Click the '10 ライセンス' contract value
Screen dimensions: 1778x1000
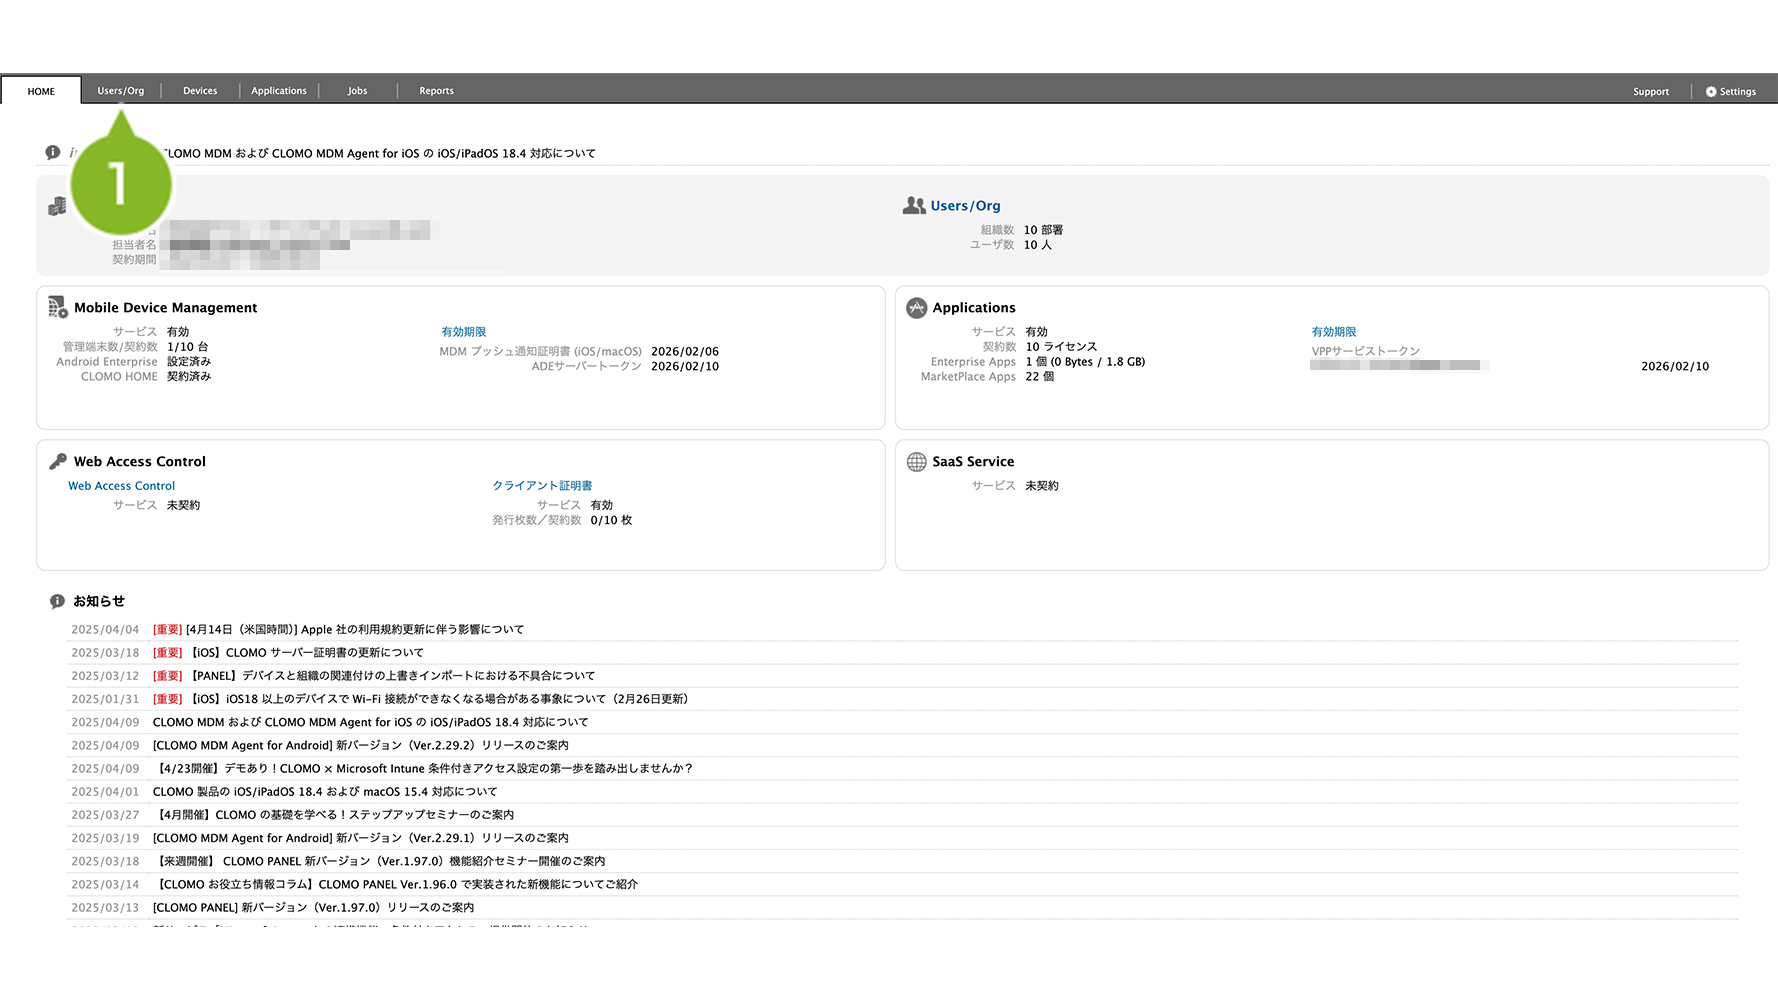[1061, 347]
